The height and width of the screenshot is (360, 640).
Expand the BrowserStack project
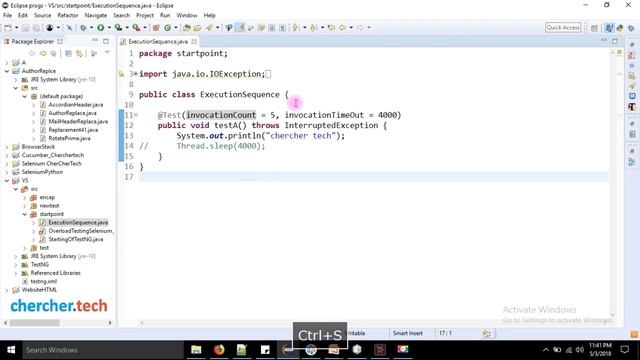7,147
